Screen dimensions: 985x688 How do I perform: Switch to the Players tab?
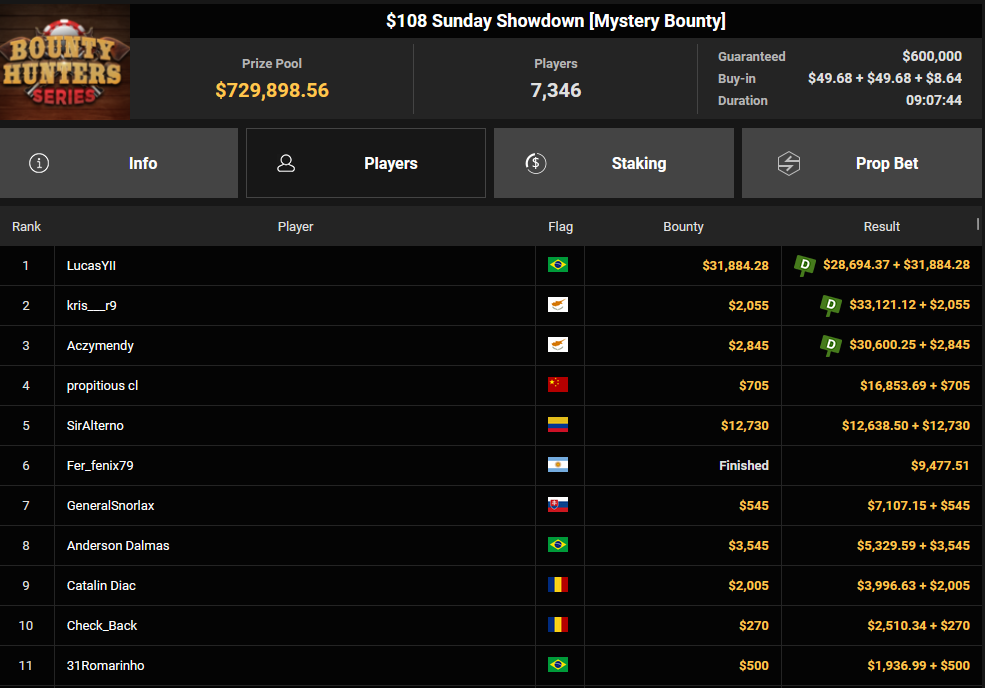pyautogui.click(x=366, y=163)
